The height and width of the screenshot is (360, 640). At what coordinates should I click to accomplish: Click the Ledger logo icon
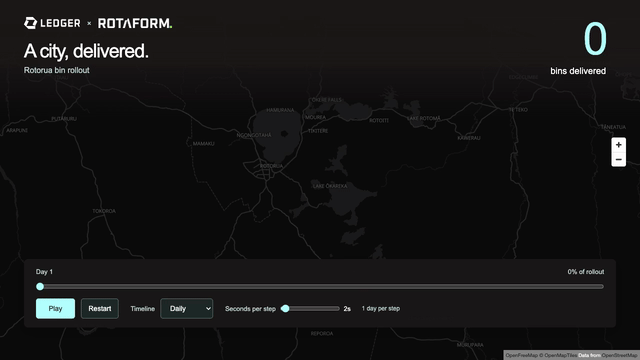tap(30, 23)
